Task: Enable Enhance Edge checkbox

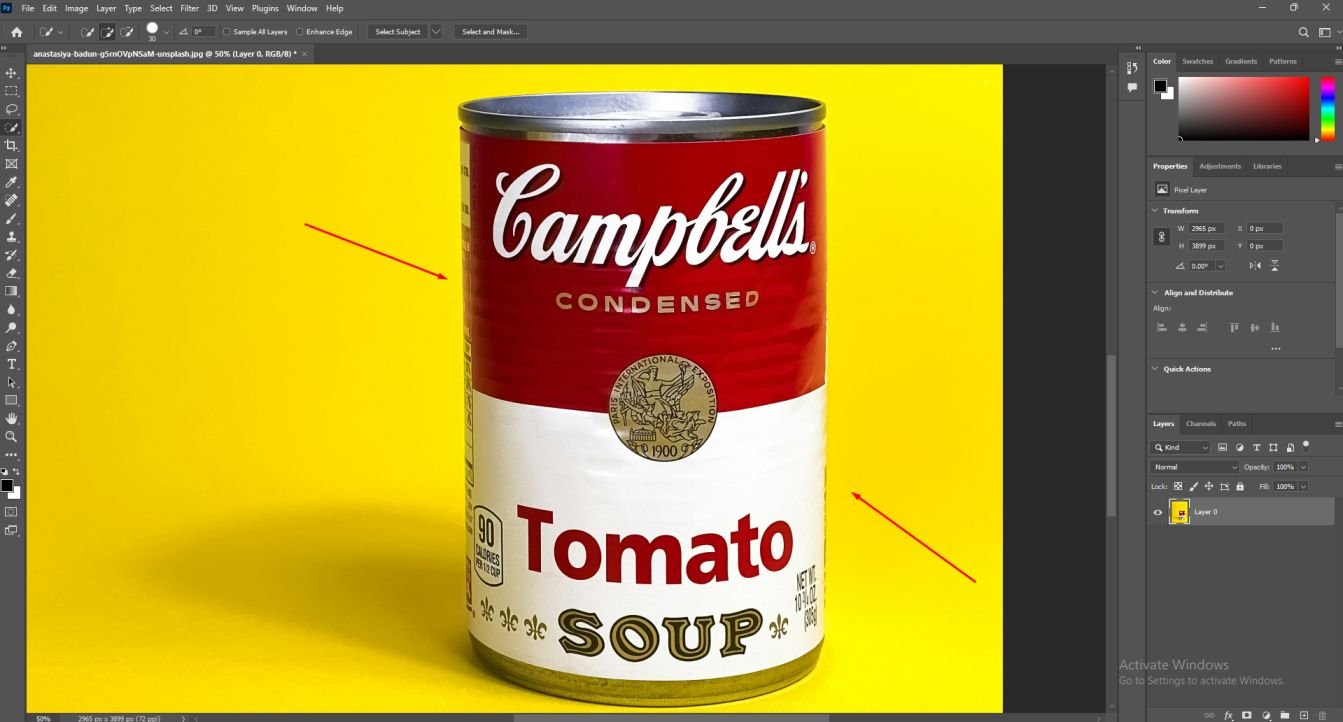Action: pos(299,32)
